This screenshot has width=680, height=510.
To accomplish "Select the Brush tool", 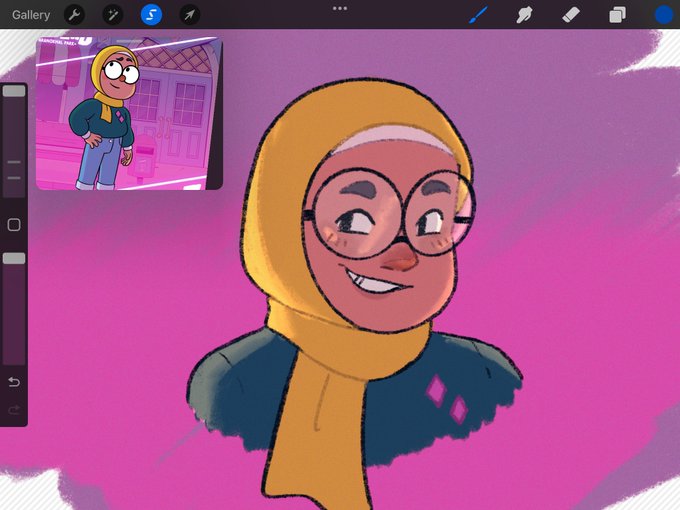I will 478,15.
